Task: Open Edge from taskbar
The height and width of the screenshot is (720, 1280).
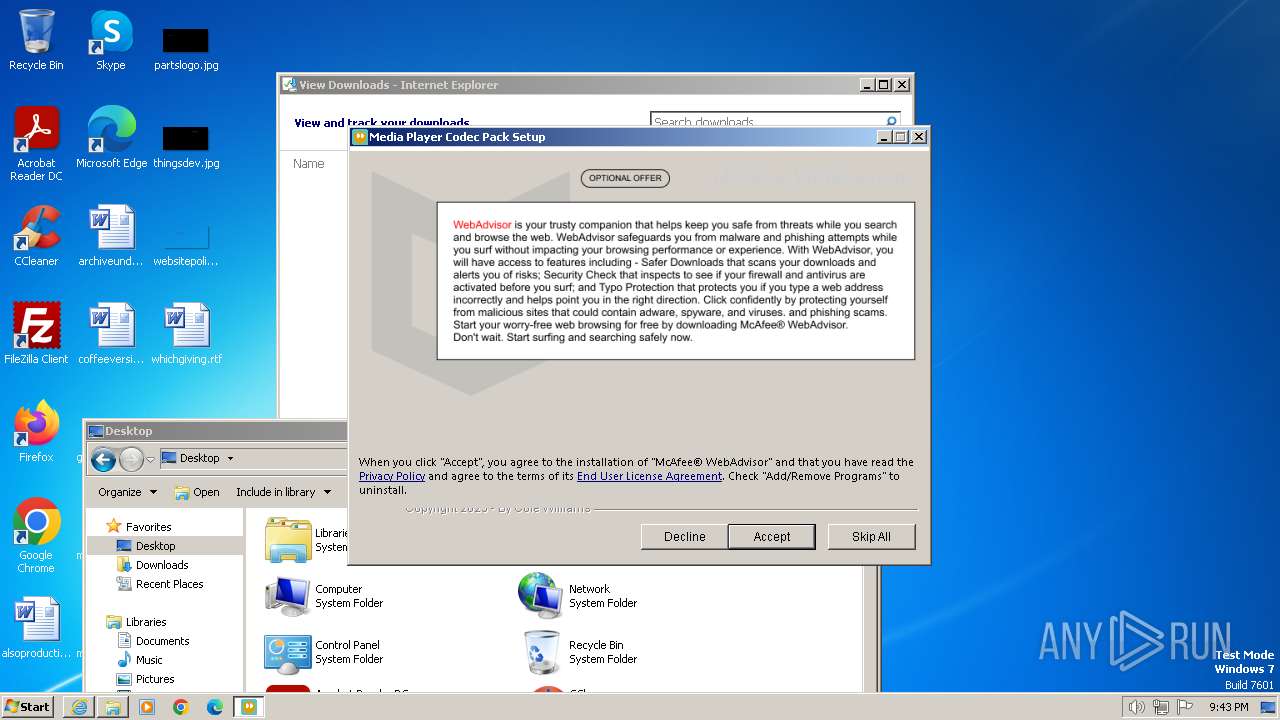Action: point(215,707)
